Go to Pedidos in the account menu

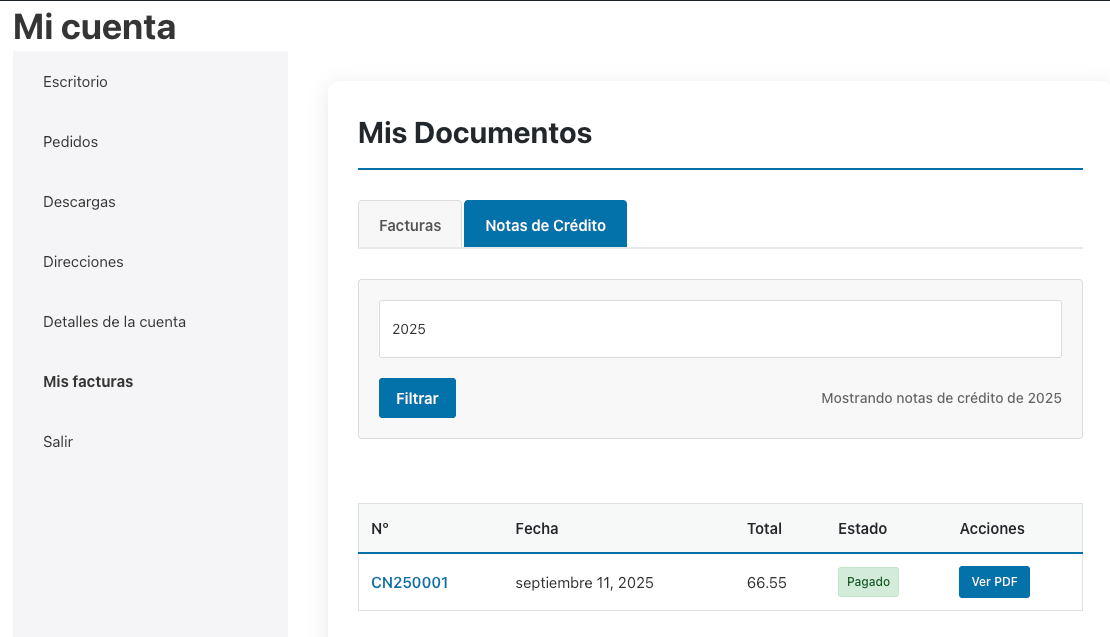(70, 142)
